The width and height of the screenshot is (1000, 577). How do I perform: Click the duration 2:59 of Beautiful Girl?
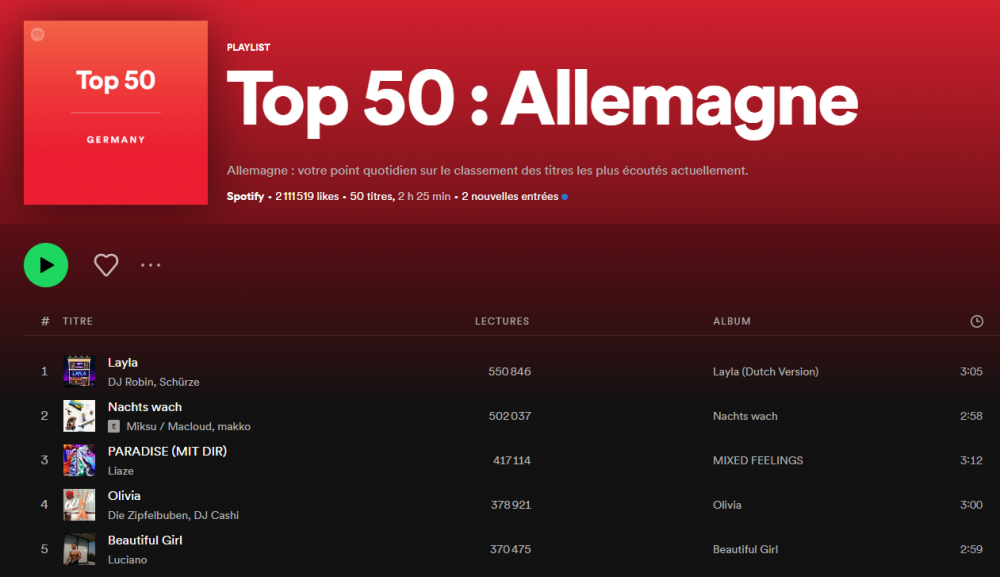pos(971,550)
